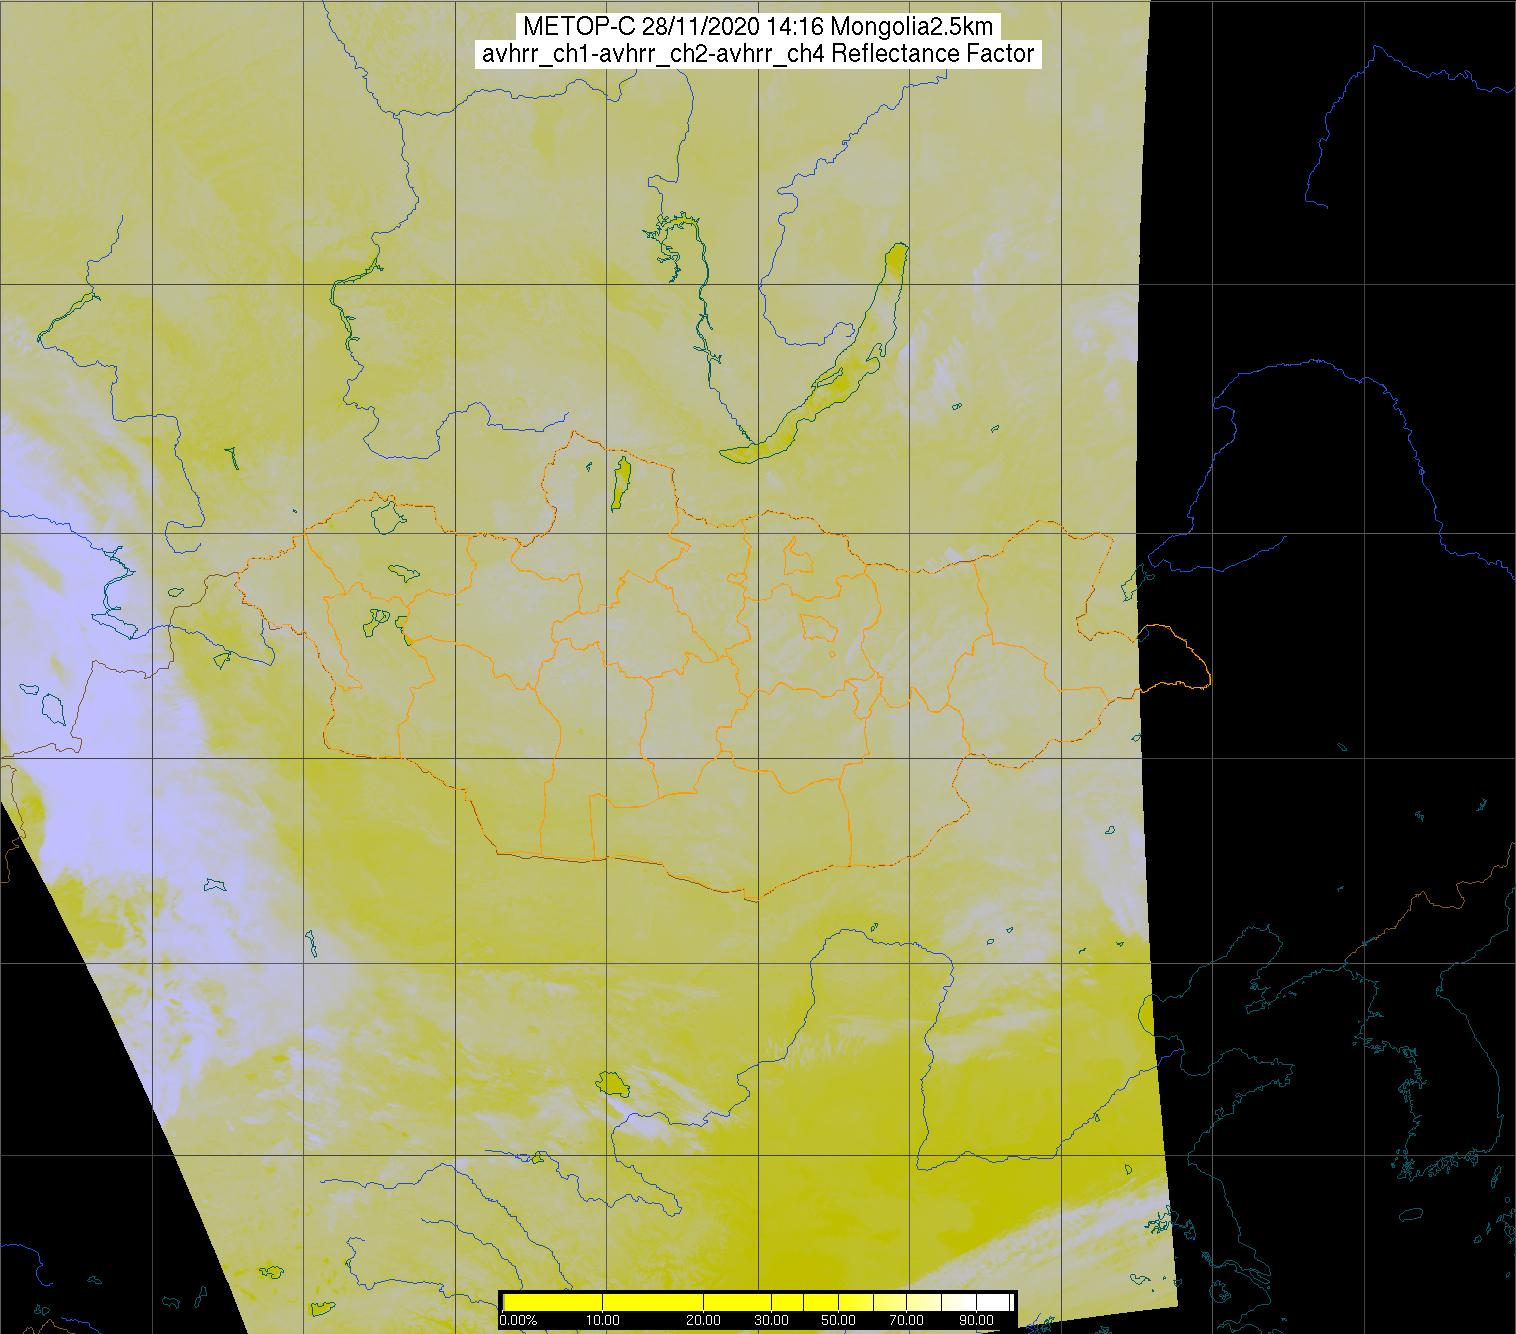Click the 0.00% colorbar label

pos(518,1320)
